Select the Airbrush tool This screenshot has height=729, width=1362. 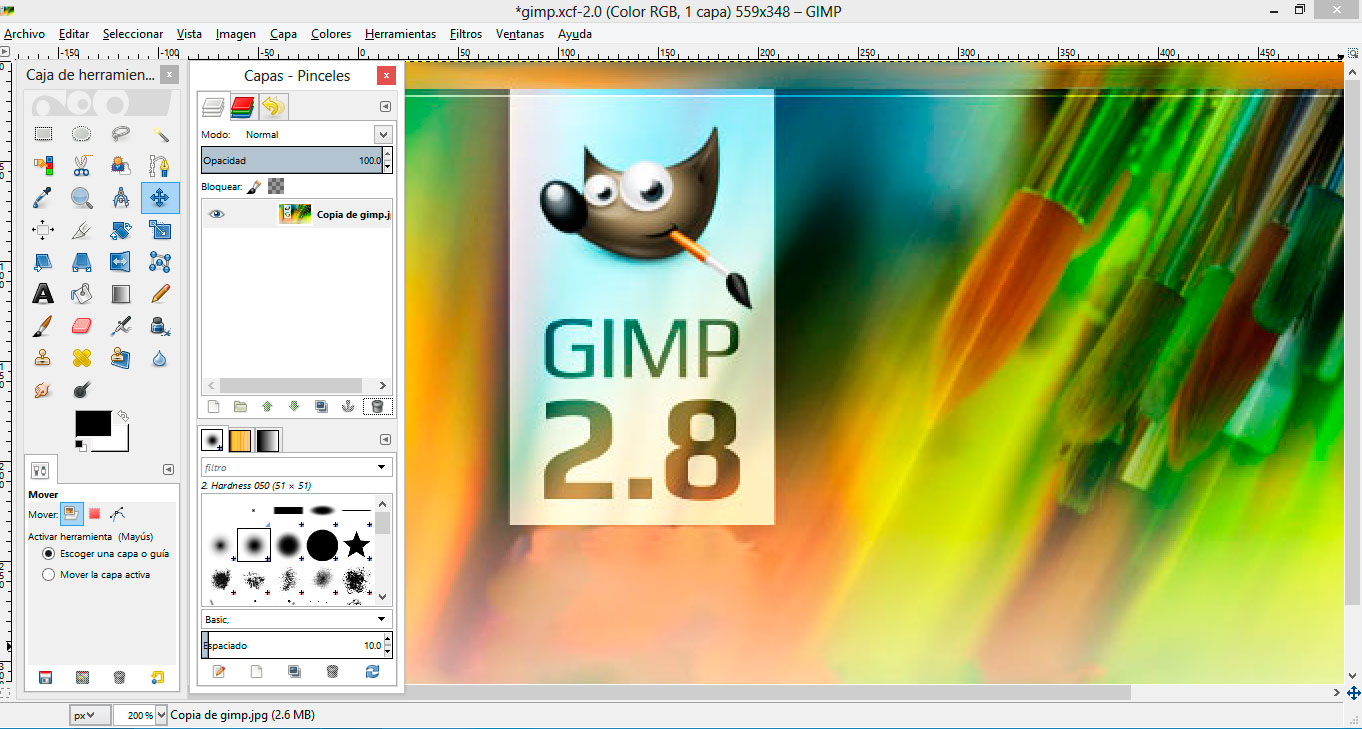pos(121,326)
